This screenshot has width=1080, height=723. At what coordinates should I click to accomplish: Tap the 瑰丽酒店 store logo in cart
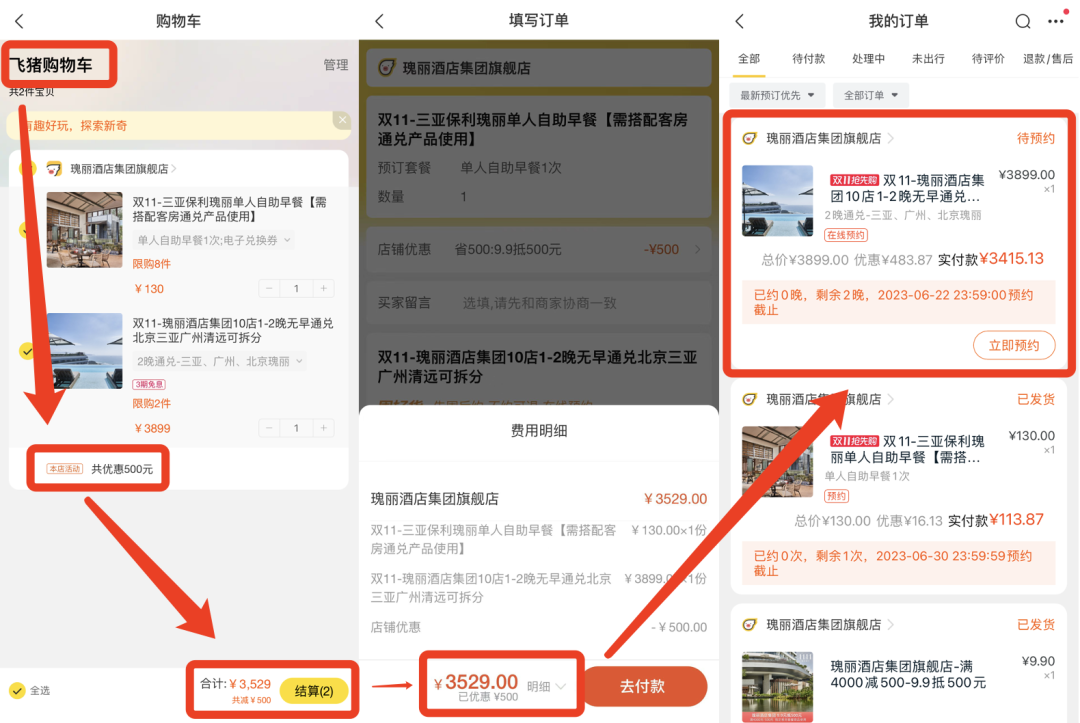pos(54,169)
